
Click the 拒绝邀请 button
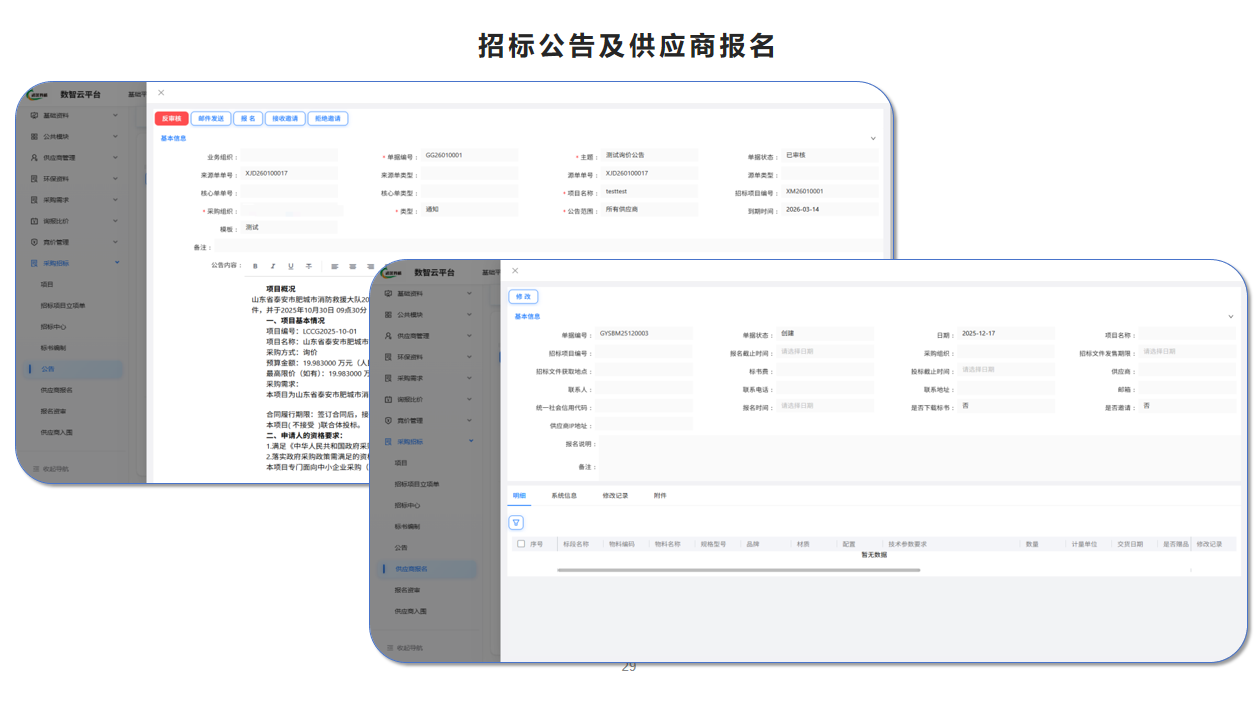[x=328, y=118]
